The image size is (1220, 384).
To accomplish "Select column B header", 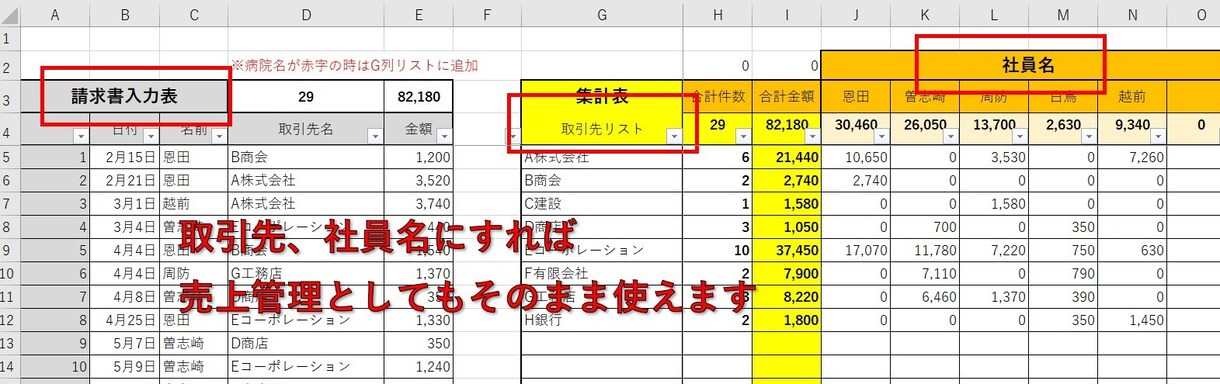I will tap(124, 14).
